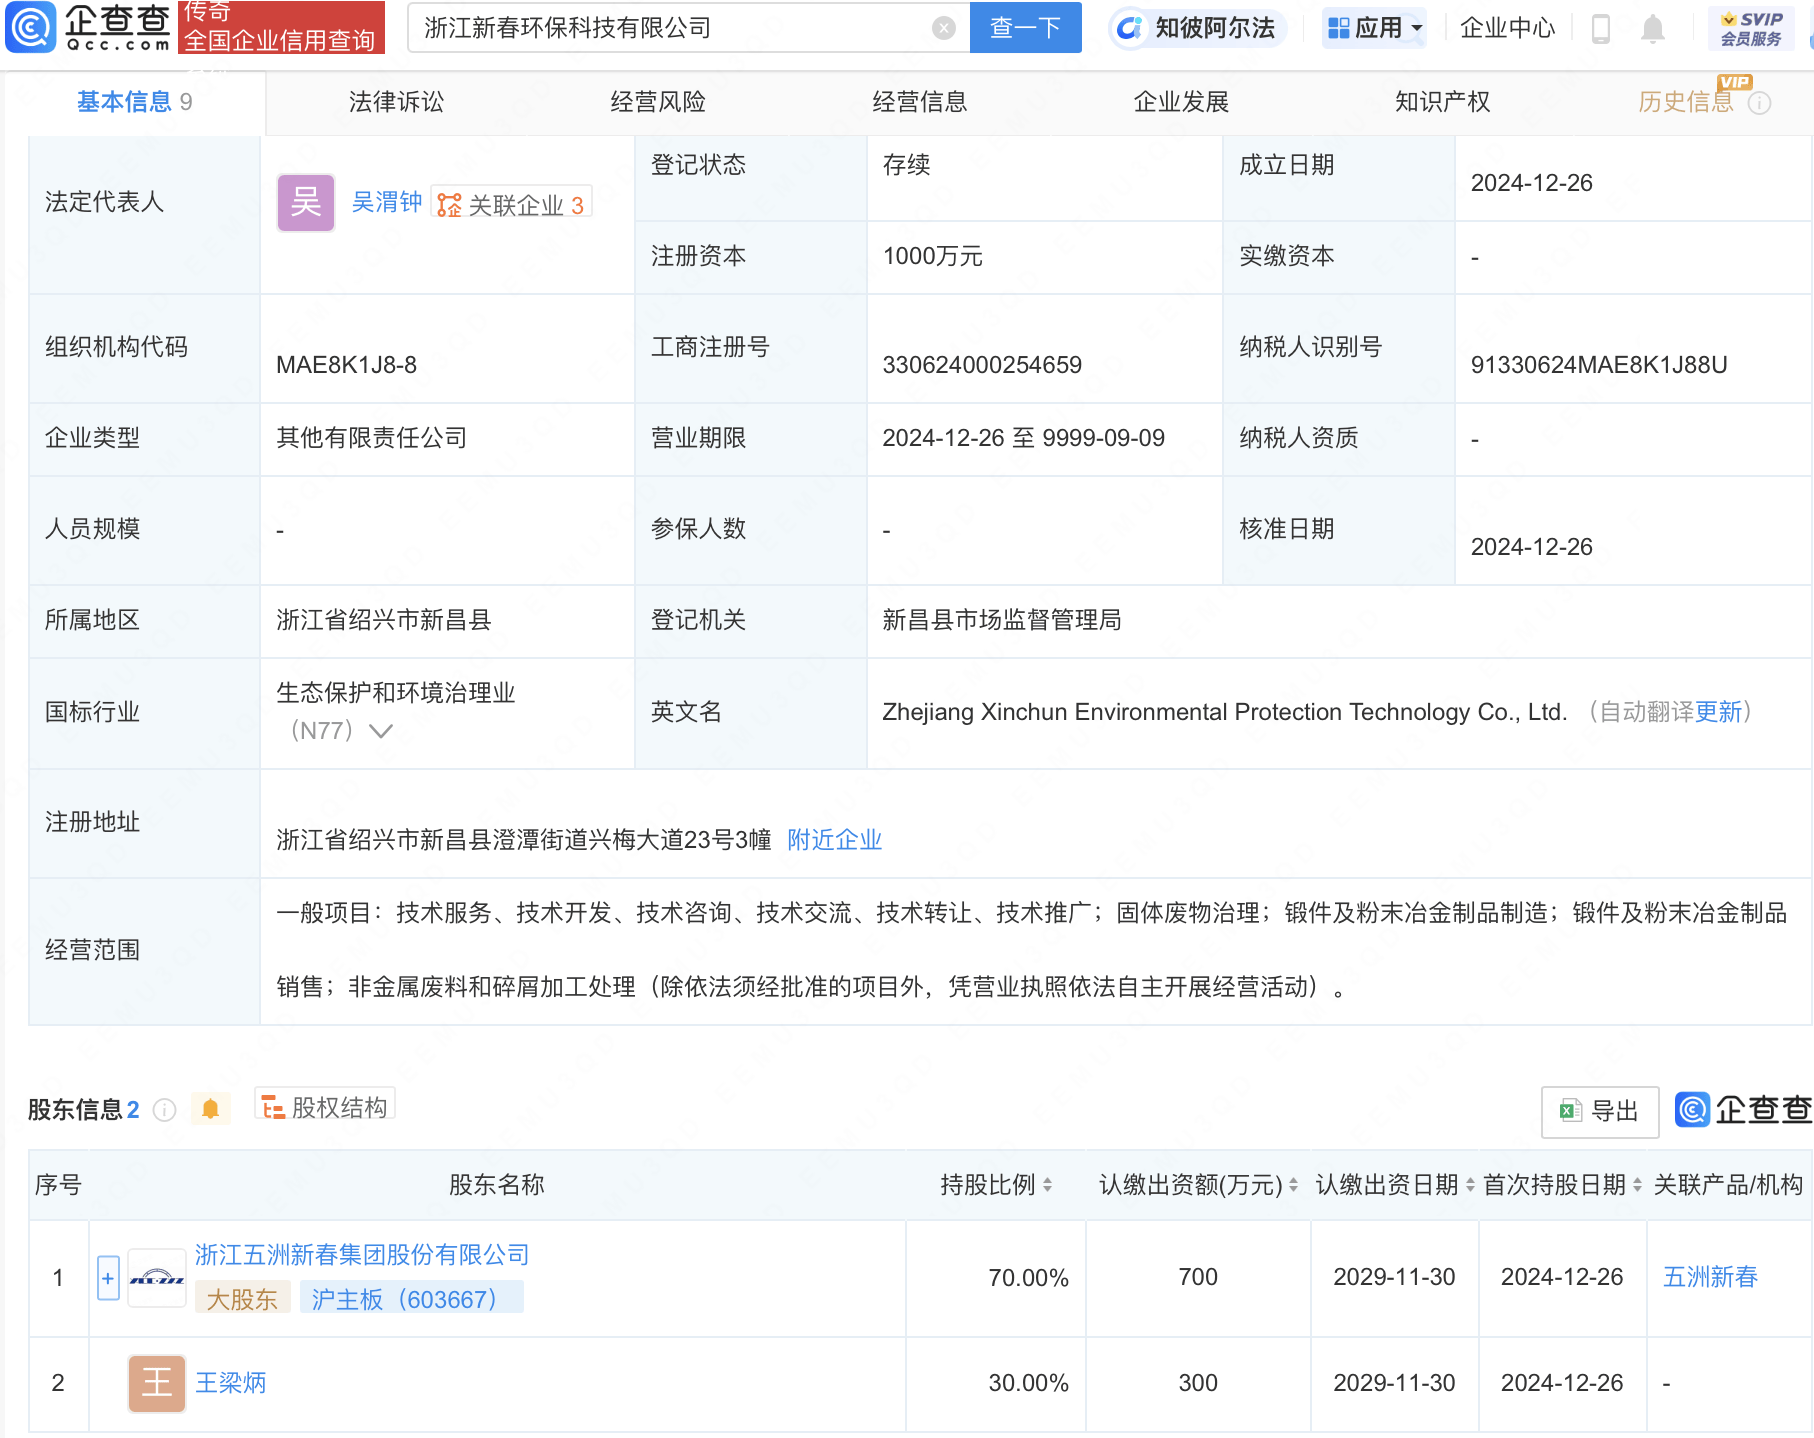Viewport: 1814px width, 1438px height.
Task: Click the 30.00% shareholding value
Action: pos(1029,1383)
